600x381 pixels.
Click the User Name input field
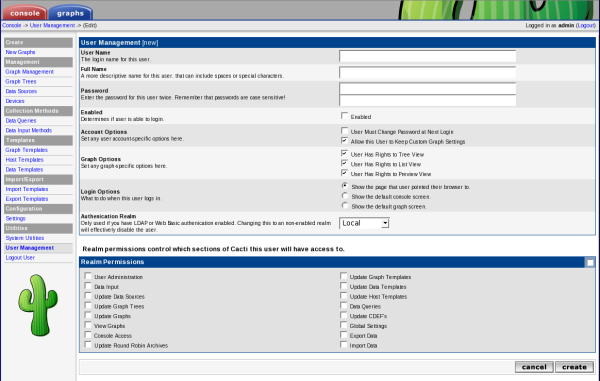coord(427,56)
